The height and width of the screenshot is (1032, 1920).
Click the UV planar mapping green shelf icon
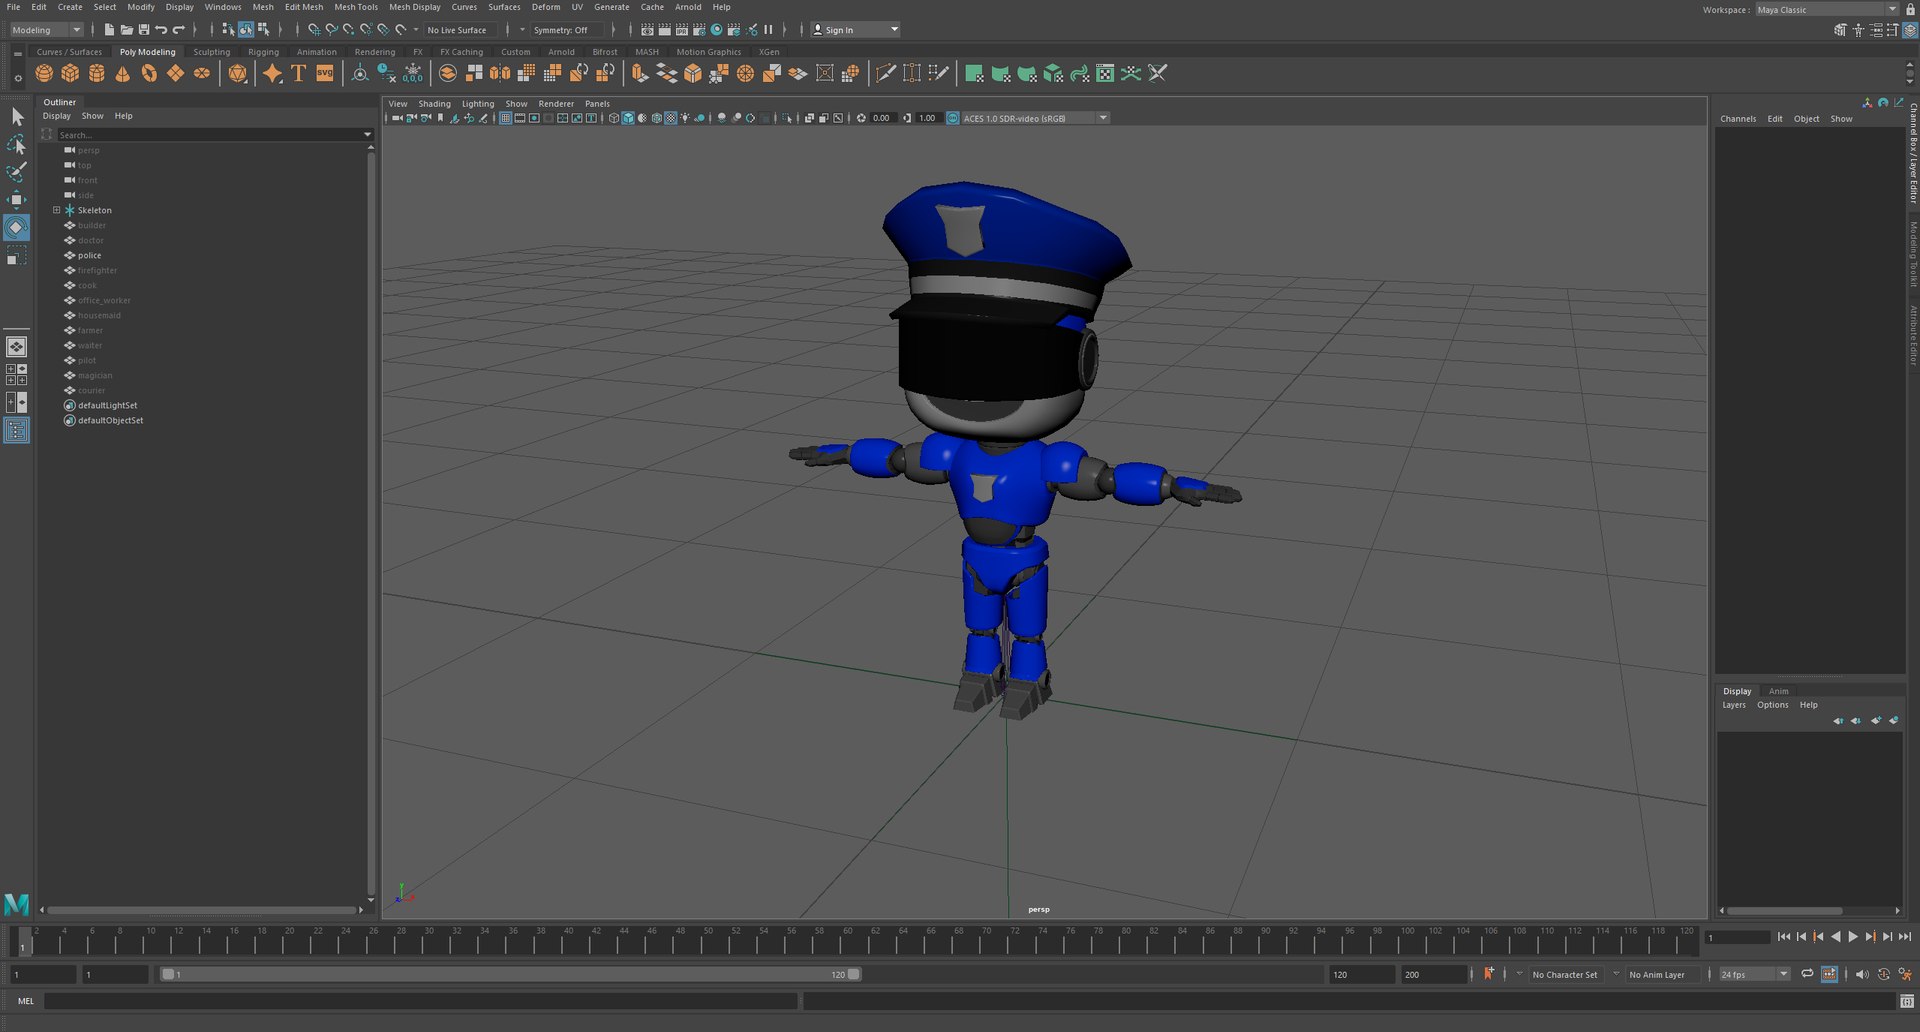click(973, 73)
